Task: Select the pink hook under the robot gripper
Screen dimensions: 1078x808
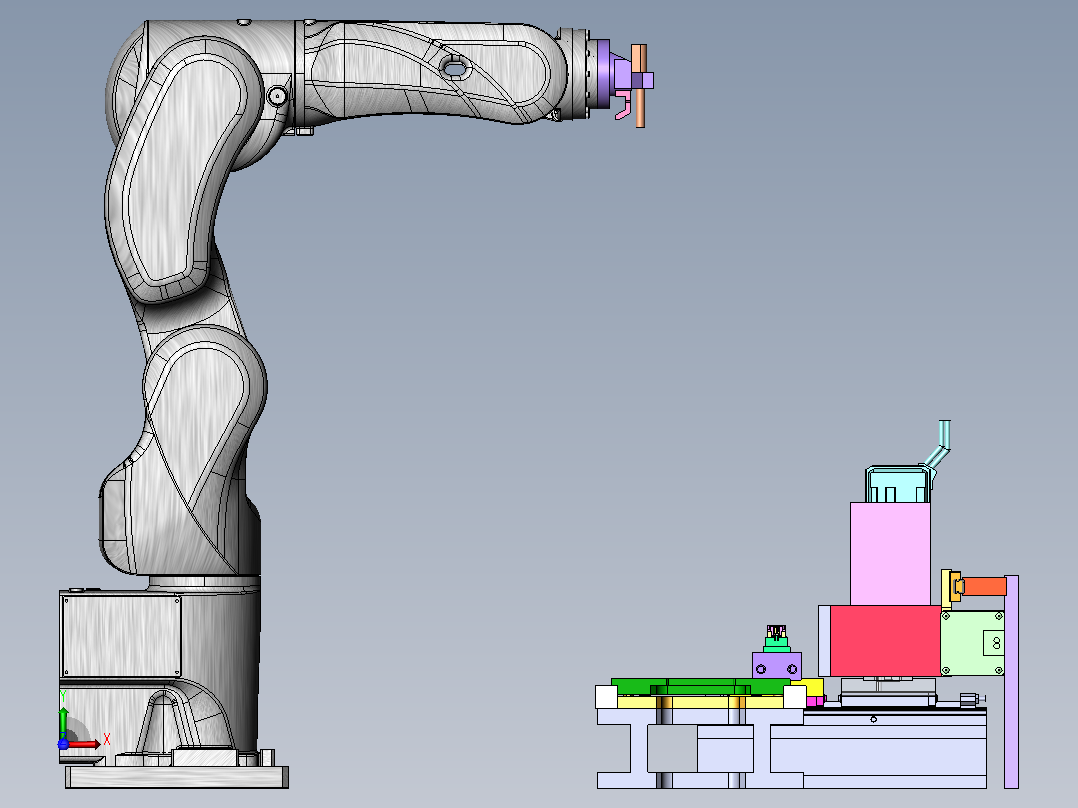Action: pos(624,105)
